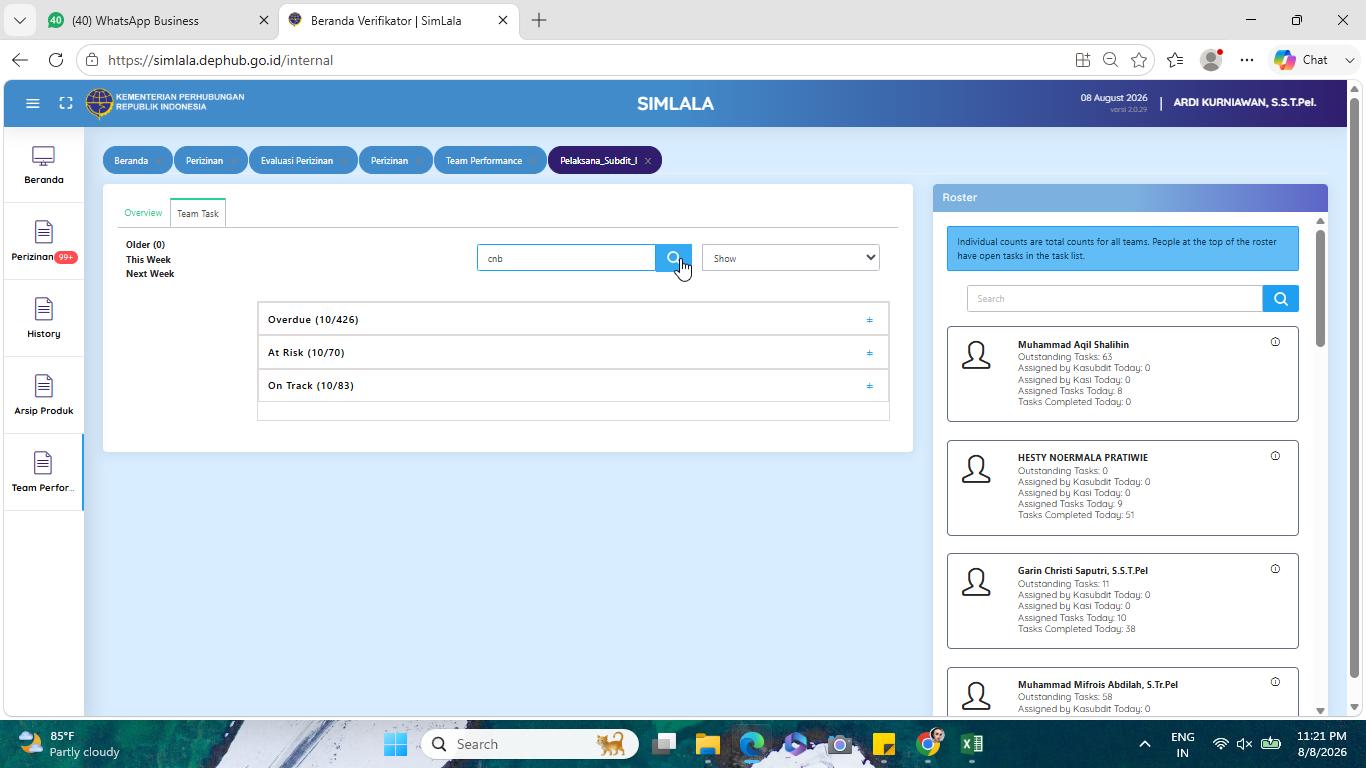Show info for HESTY NOERMALA PRATIWIE
The image size is (1366, 768).
1275,456
